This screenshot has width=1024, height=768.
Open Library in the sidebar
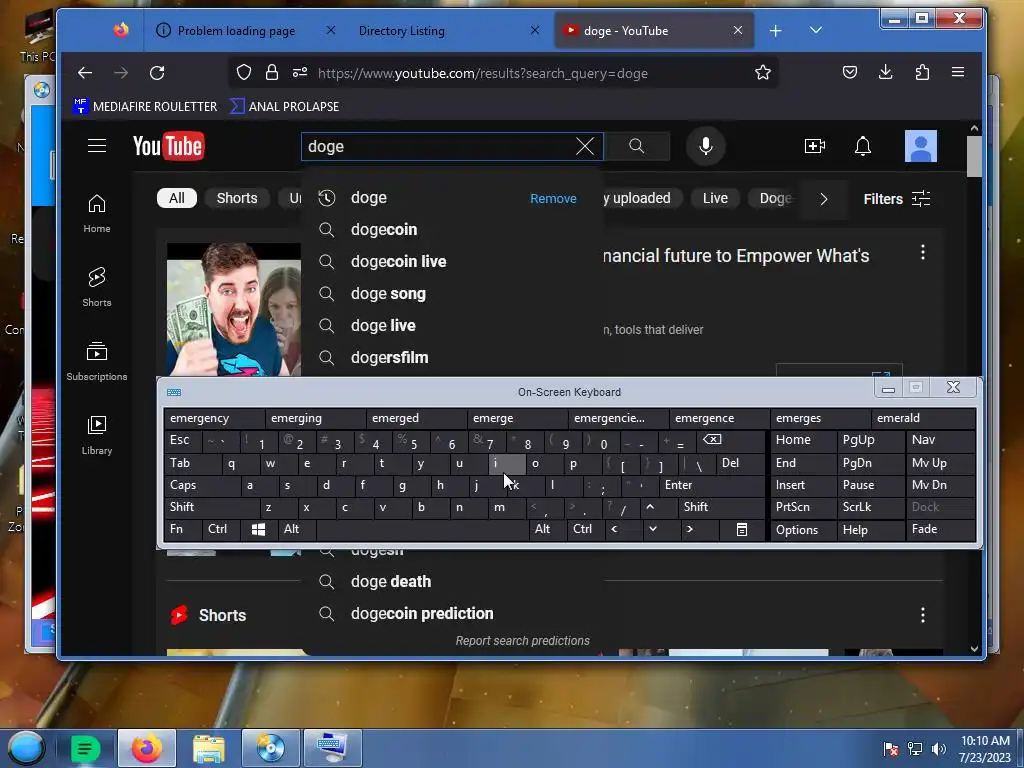(x=97, y=435)
